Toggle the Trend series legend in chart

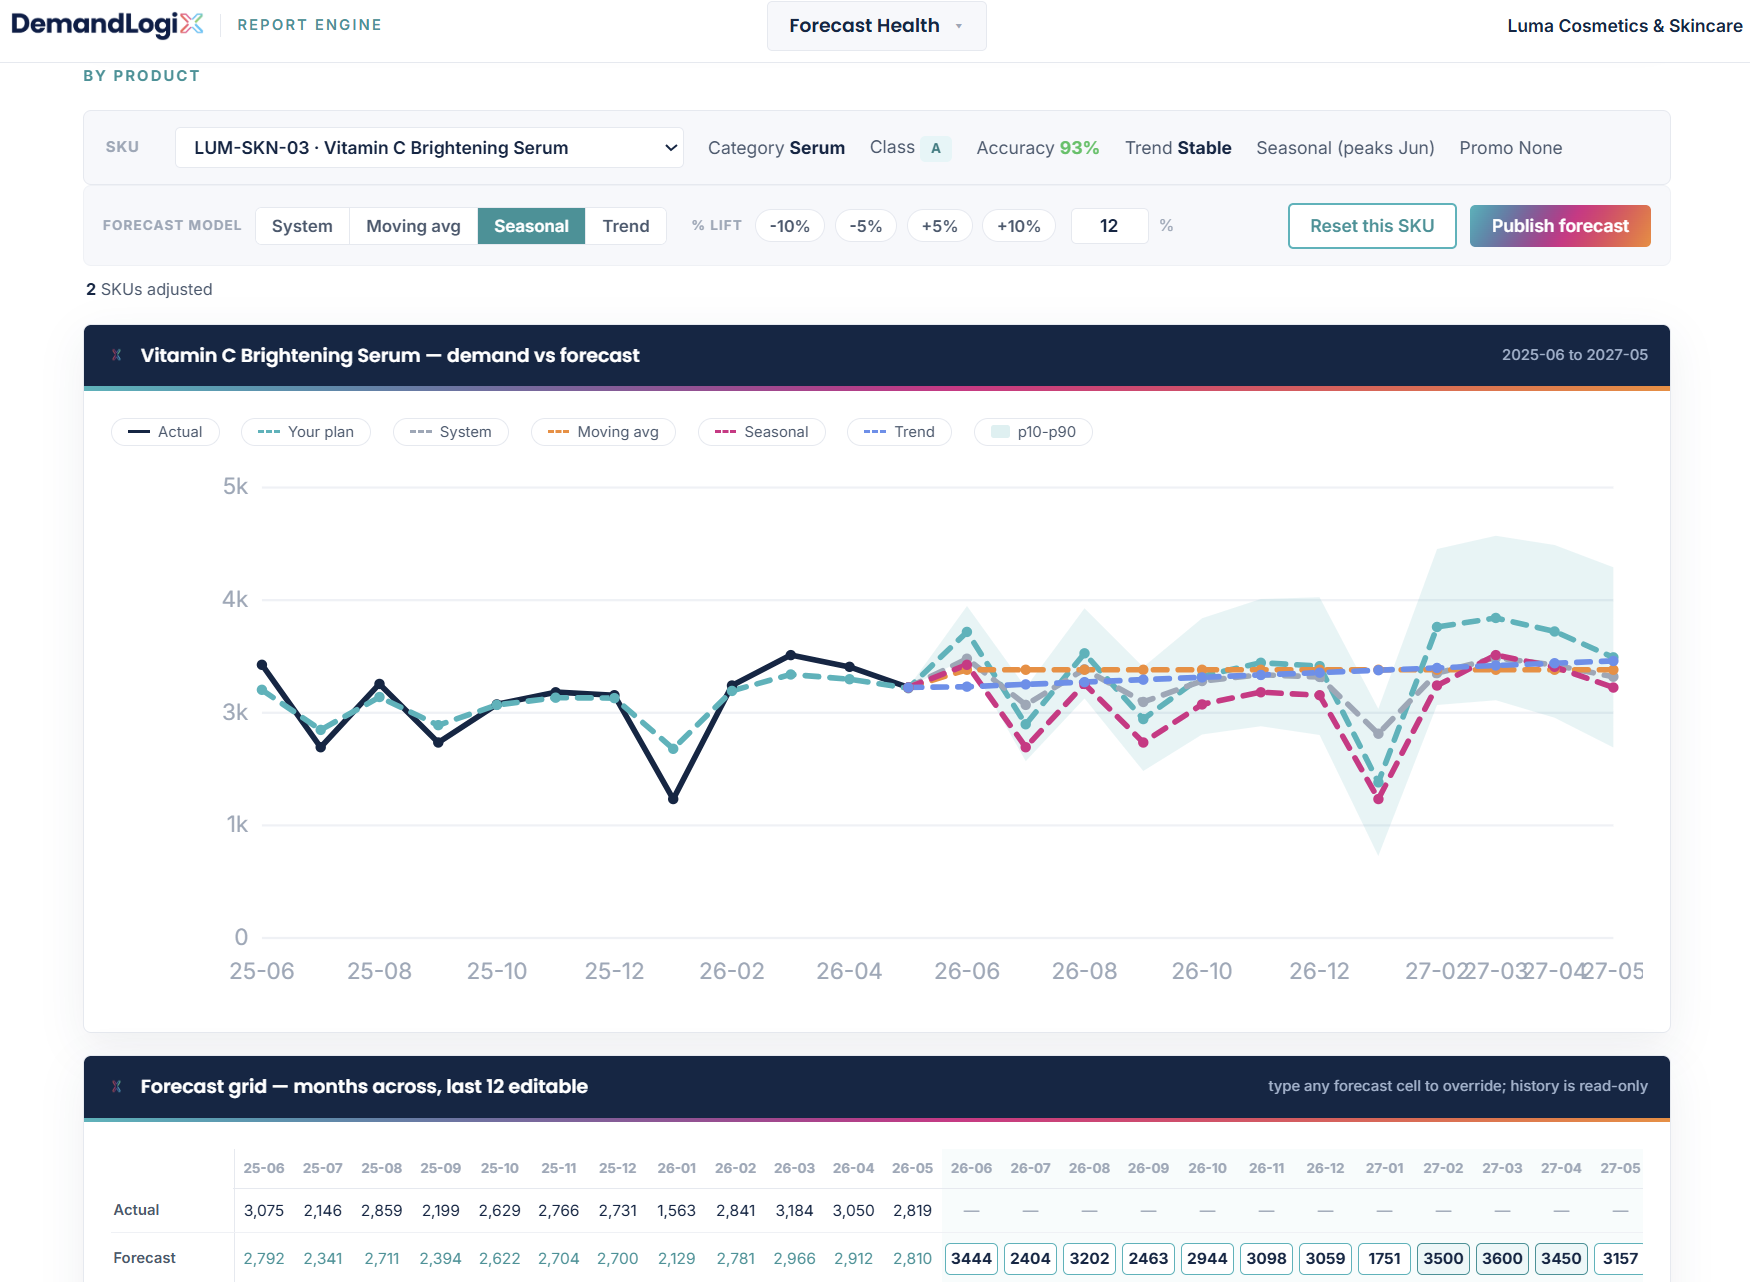click(899, 432)
